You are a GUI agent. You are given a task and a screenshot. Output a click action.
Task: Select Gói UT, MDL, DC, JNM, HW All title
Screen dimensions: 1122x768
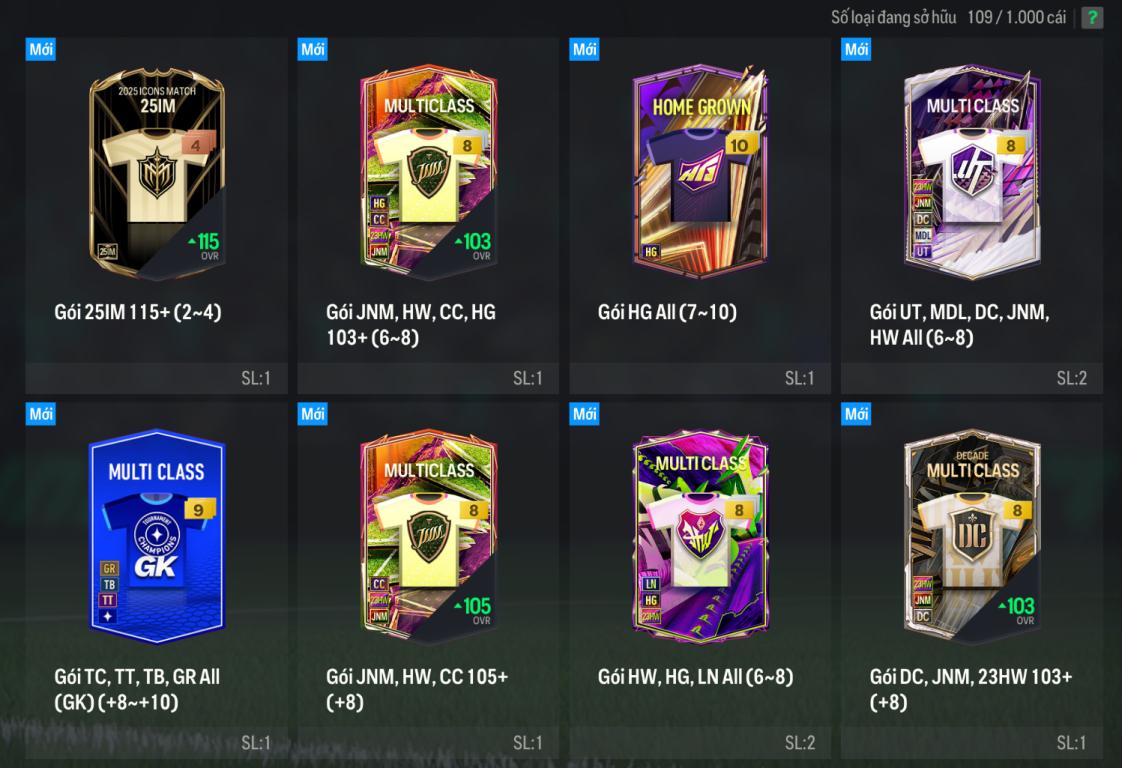click(x=959, y=324)
